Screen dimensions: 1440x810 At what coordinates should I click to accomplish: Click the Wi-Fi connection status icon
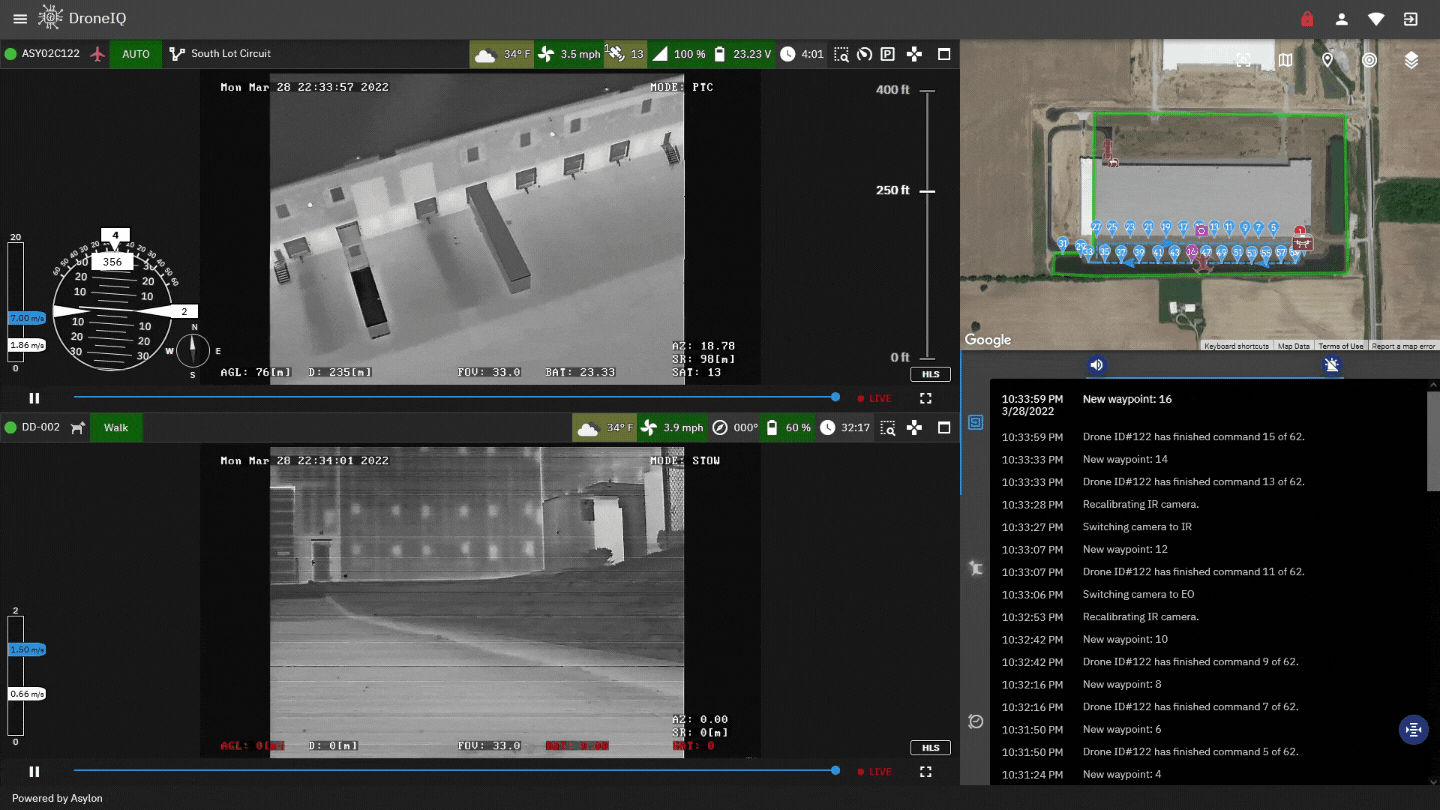point(1376,19)
